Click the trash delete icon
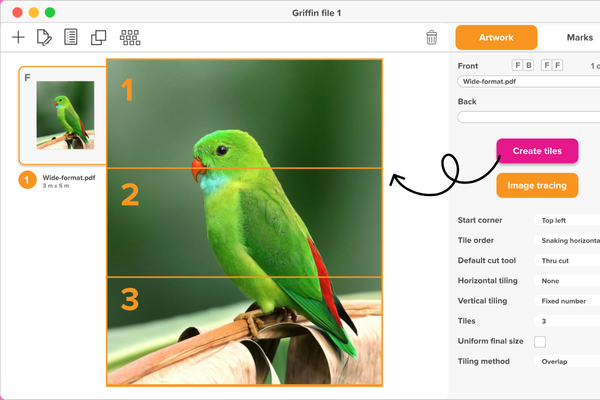Viewport: 600px width, 400px height. pos(432,37)
